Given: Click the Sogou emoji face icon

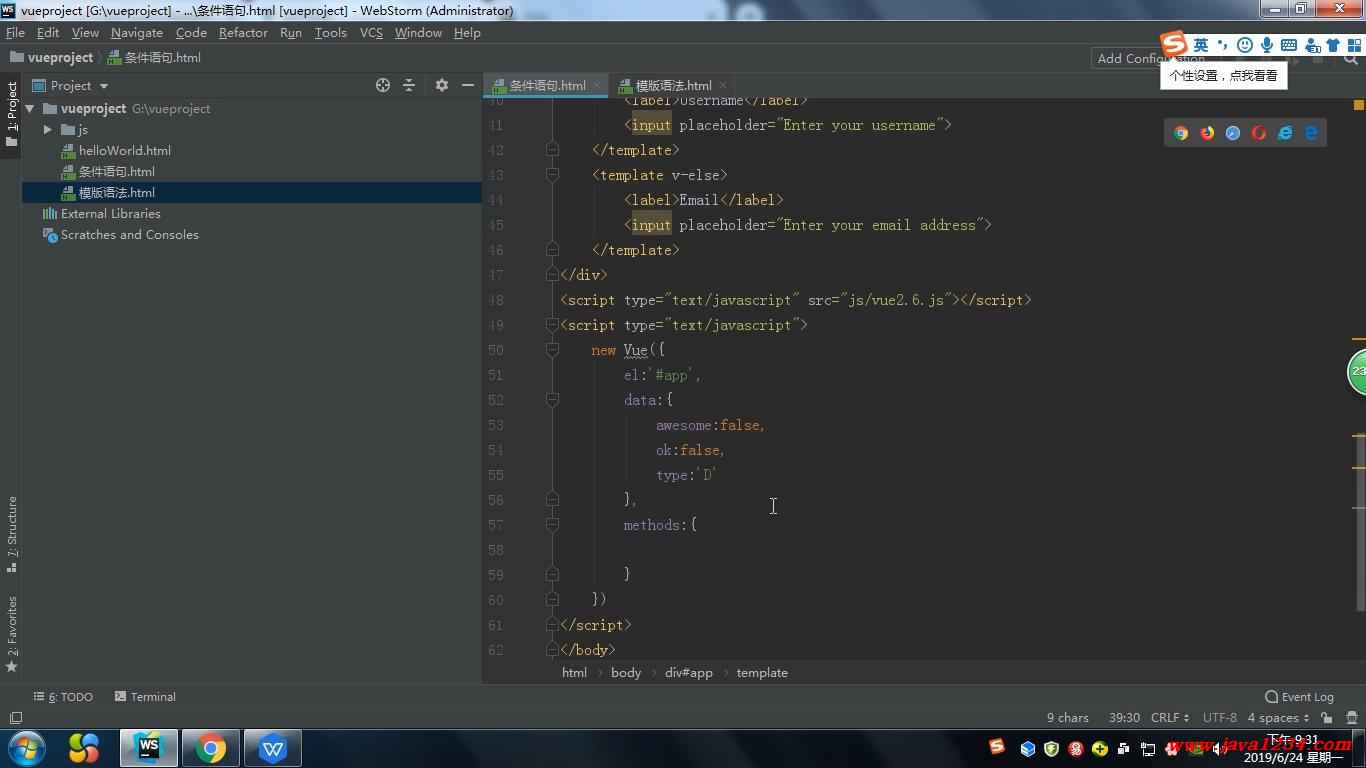Looking at the screenshot, I should click(1245, 45).
